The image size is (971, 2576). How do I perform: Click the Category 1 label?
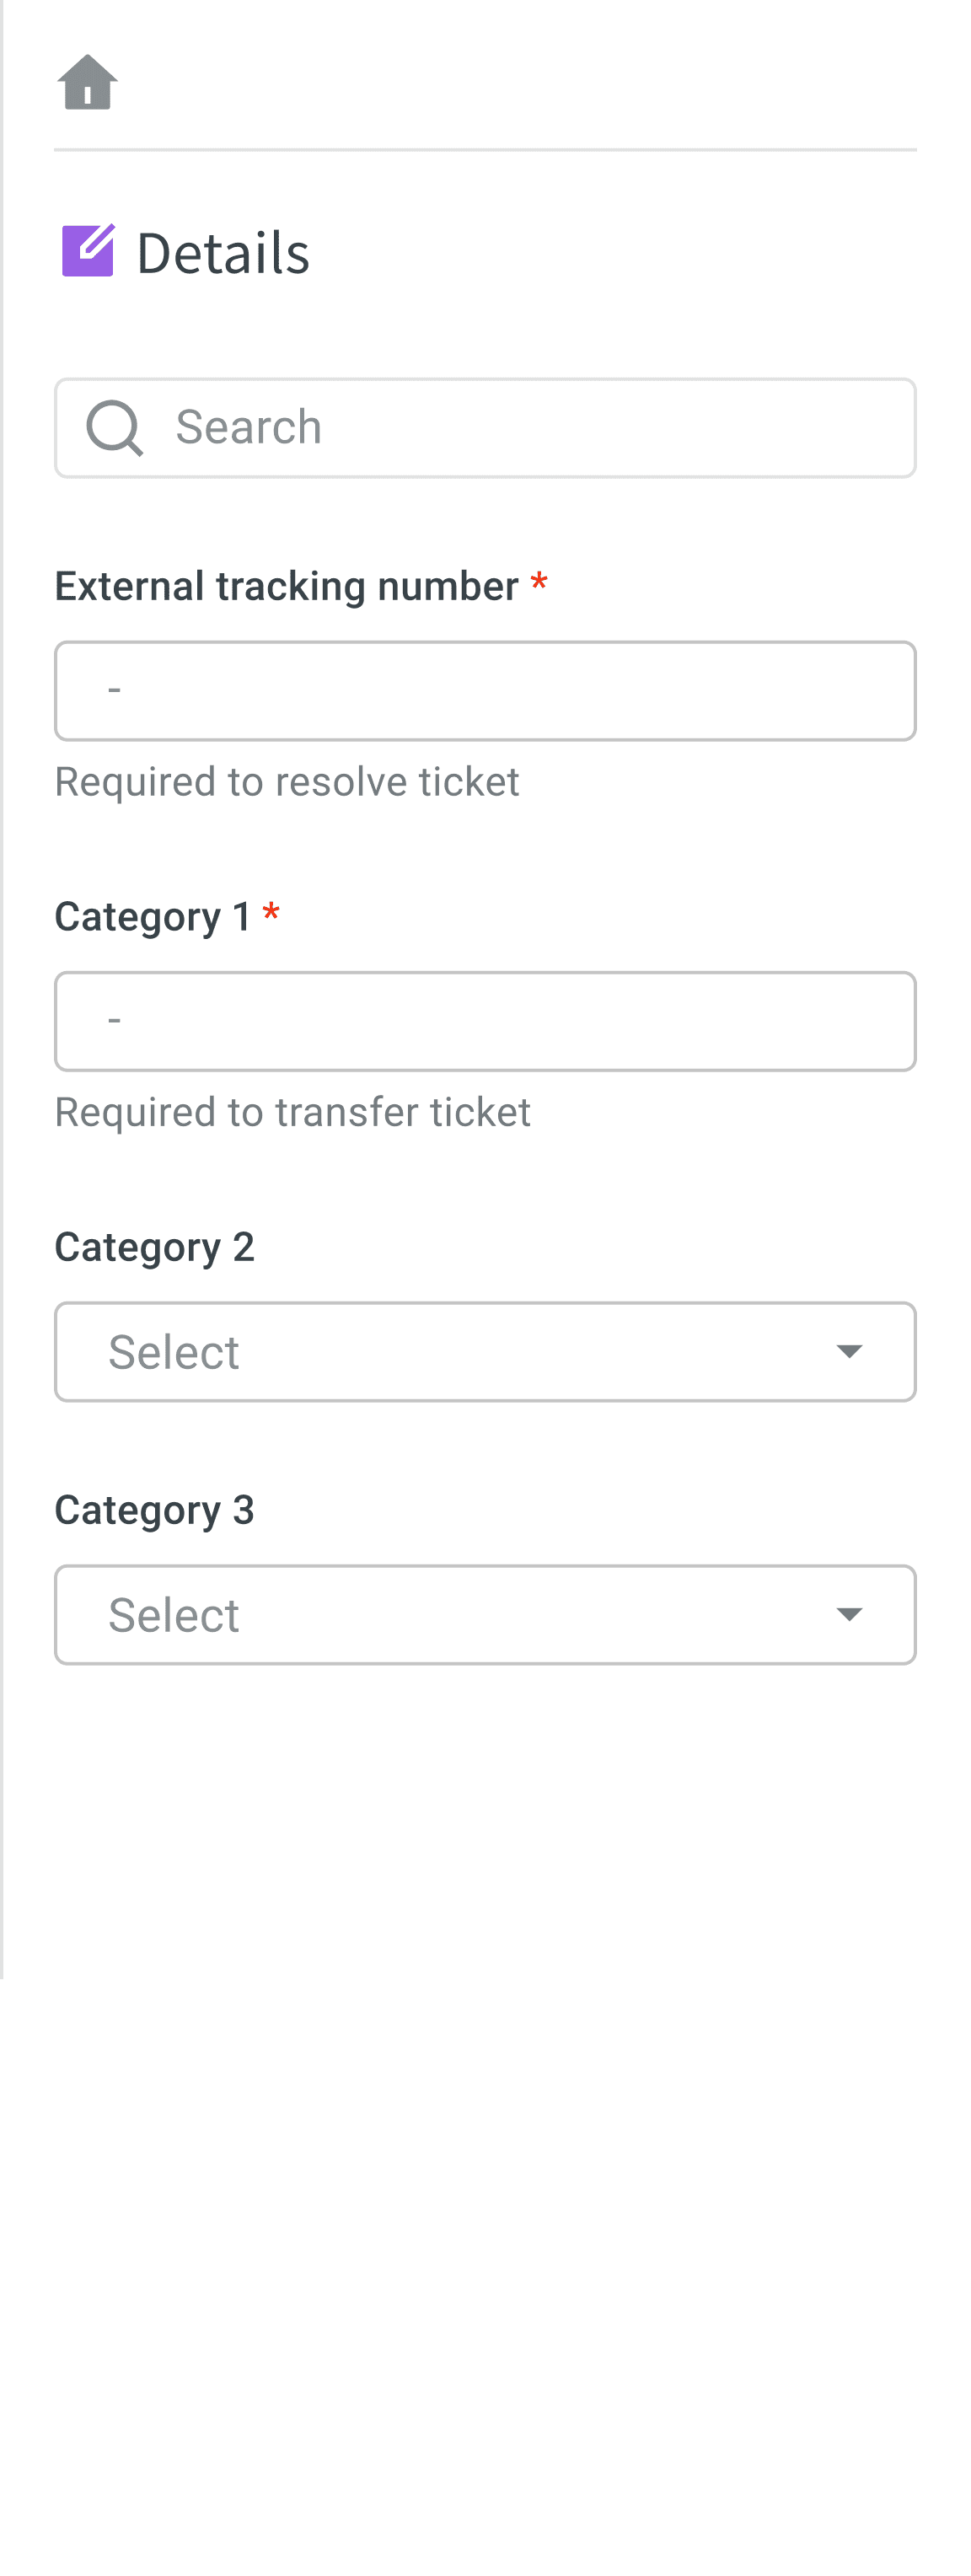tap(152, 916)
